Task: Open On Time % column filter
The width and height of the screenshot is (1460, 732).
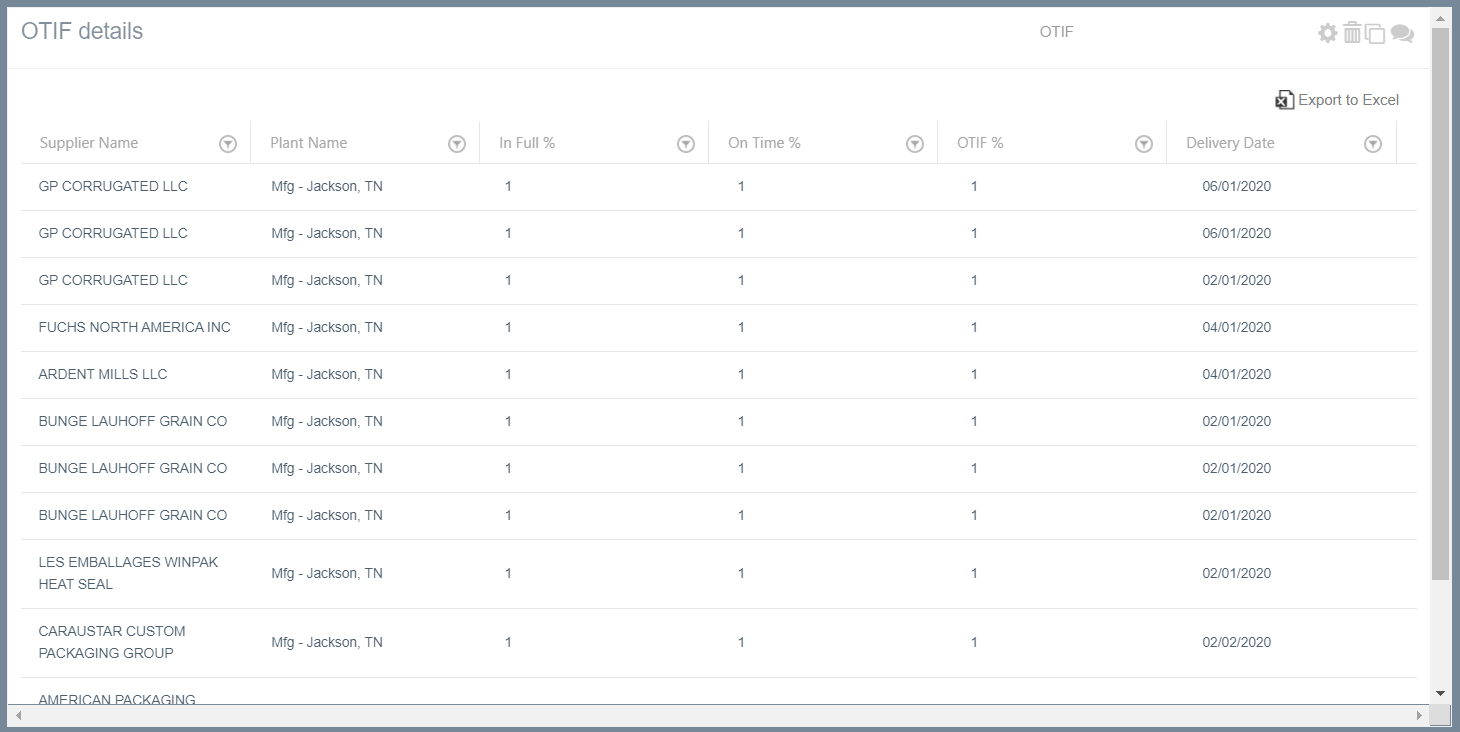Action: [915, 144]
